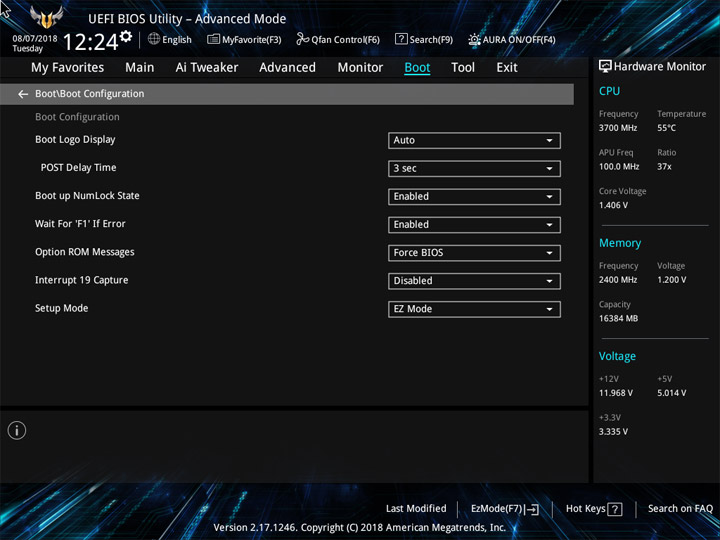The image size is (720, 540).
Task: Click the +5V value 5.014 V
Action: (672, 393)
